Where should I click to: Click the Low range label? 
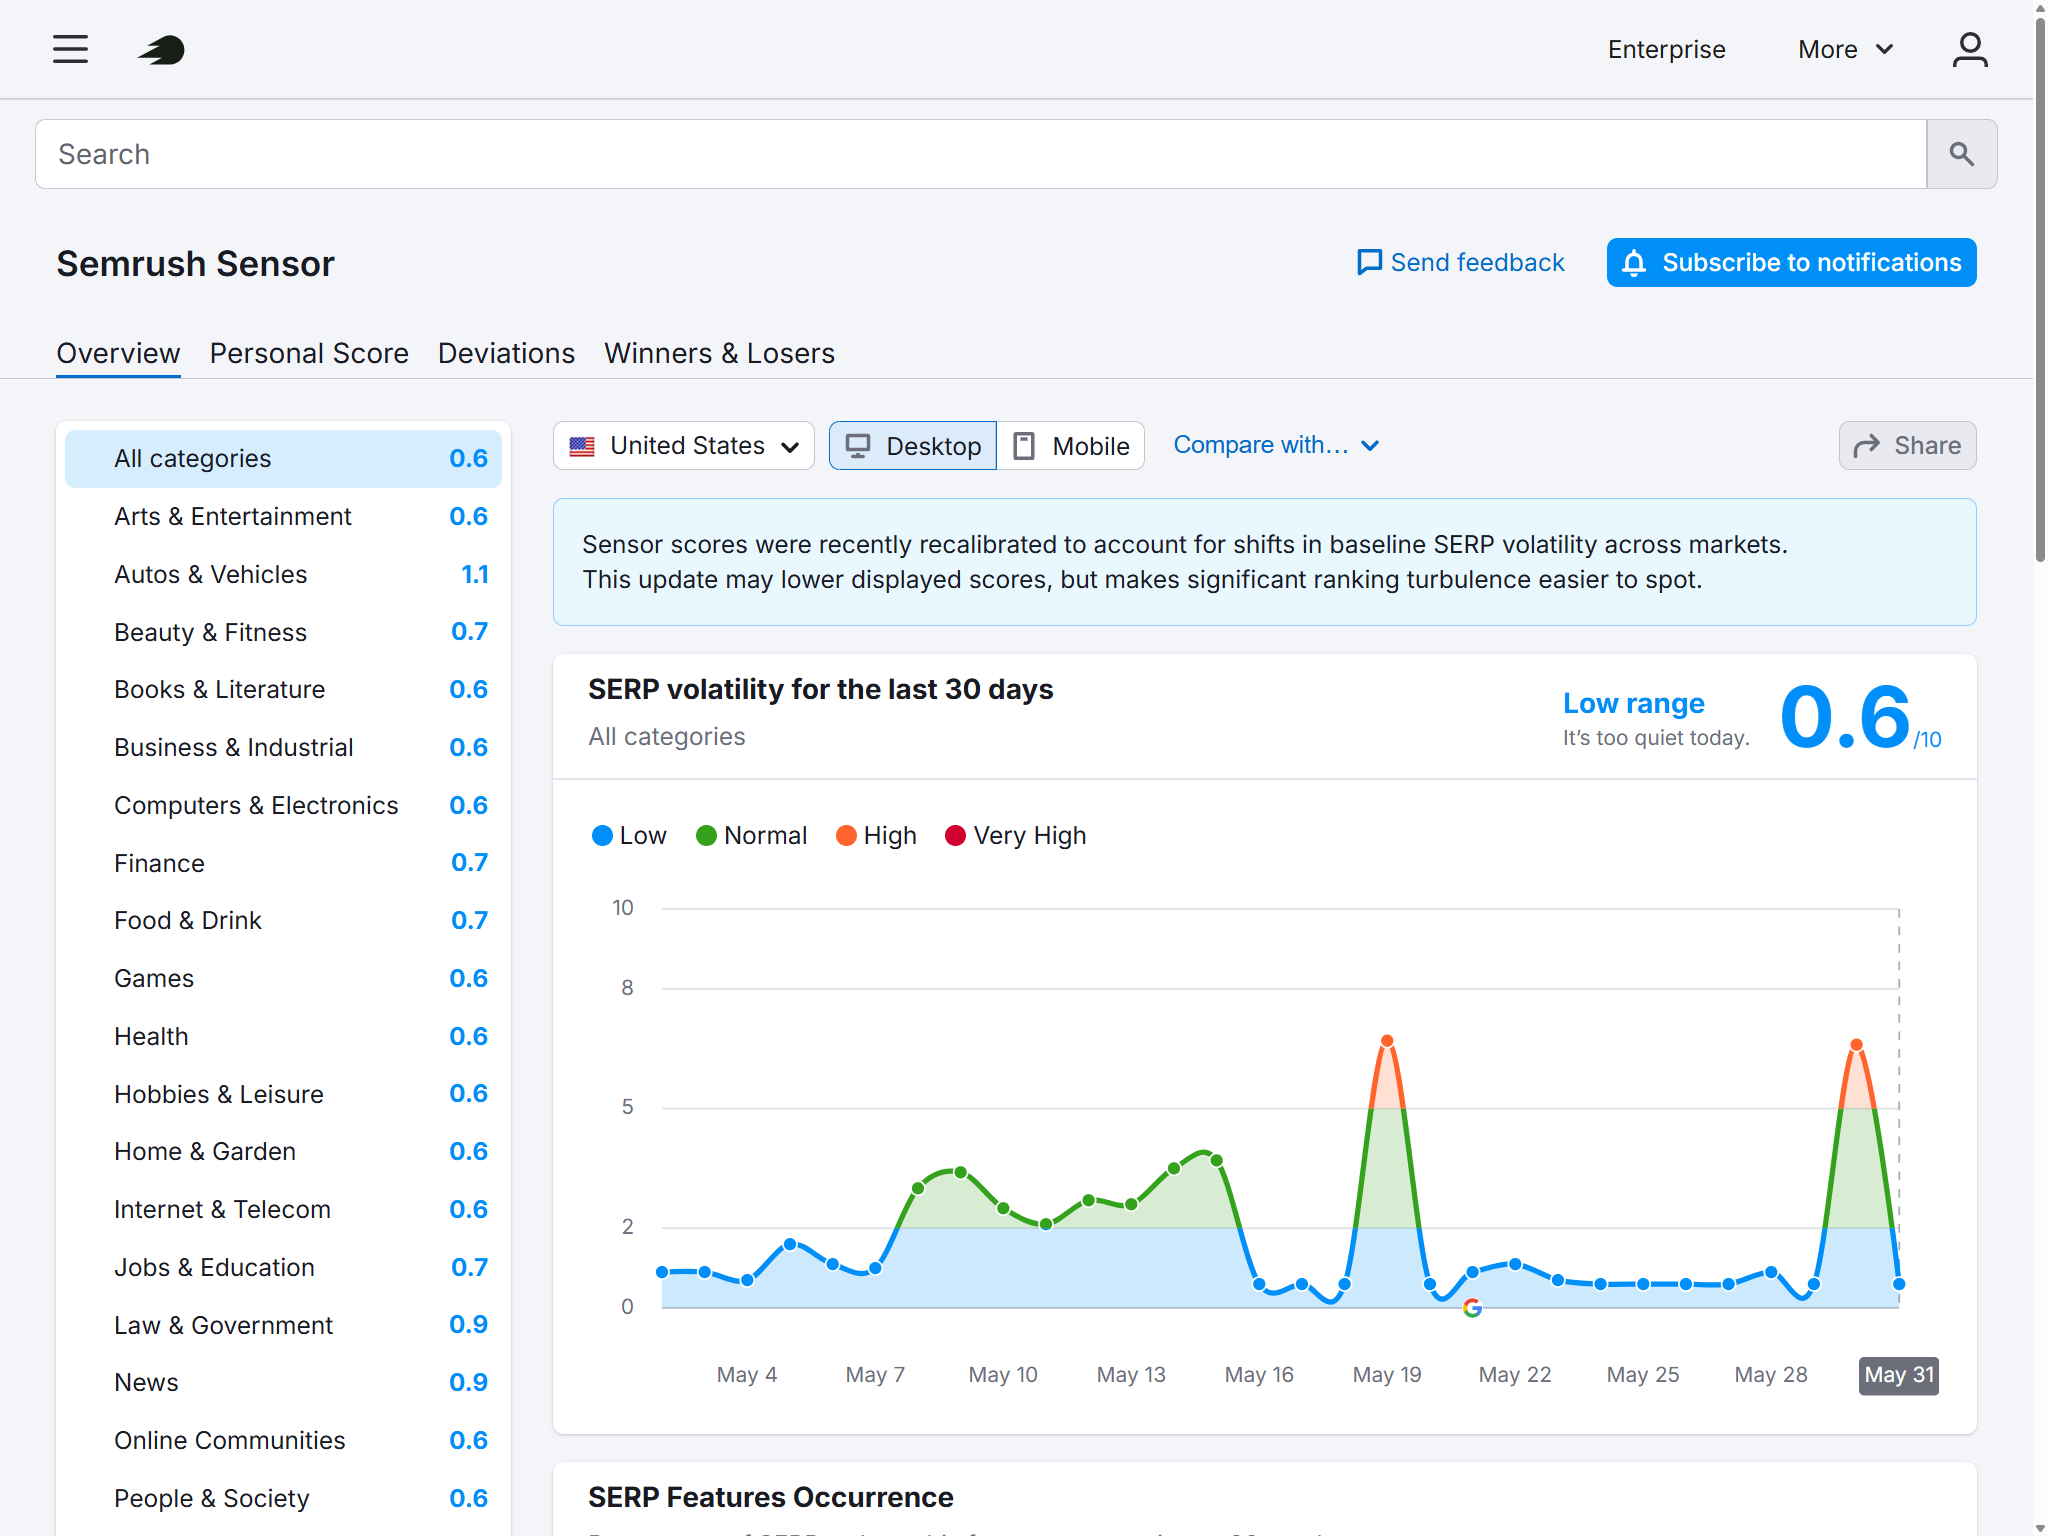click(1633, 704)
